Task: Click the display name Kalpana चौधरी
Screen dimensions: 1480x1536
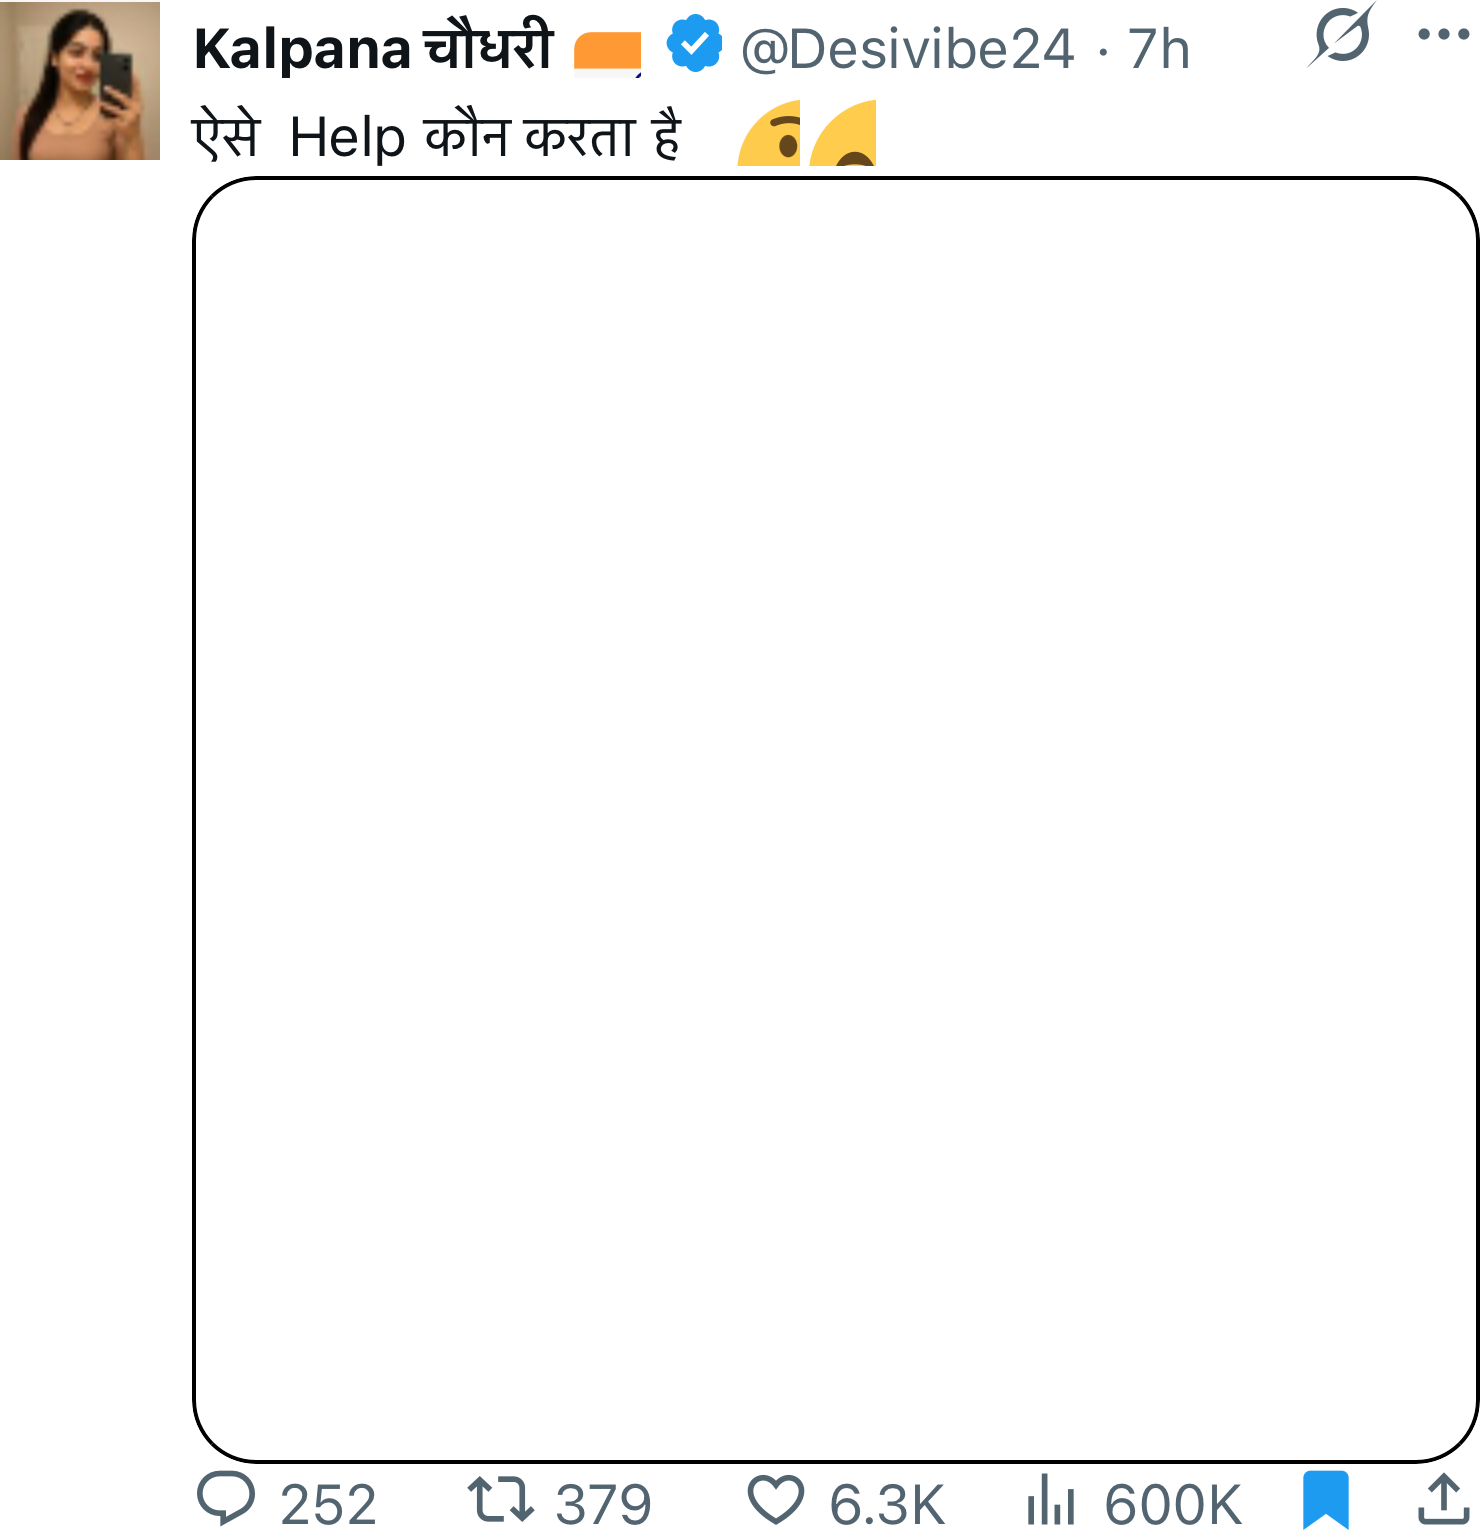Action: pos(373,48)
